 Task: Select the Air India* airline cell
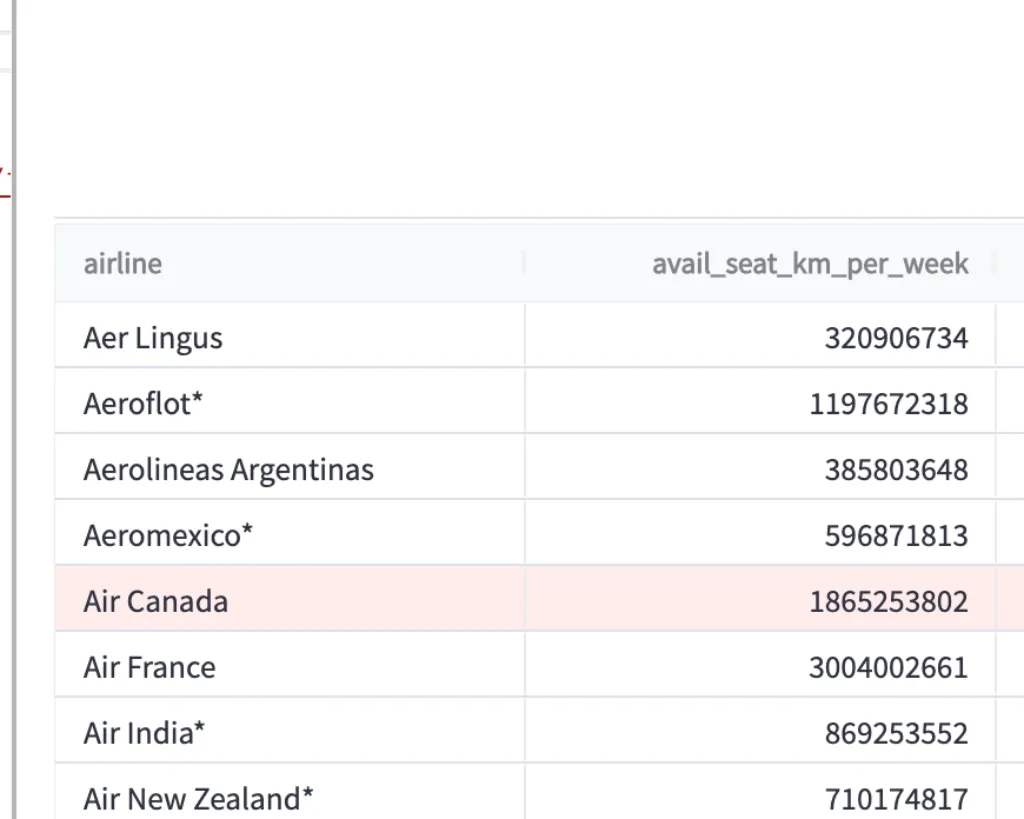click(x=145, y=734)
